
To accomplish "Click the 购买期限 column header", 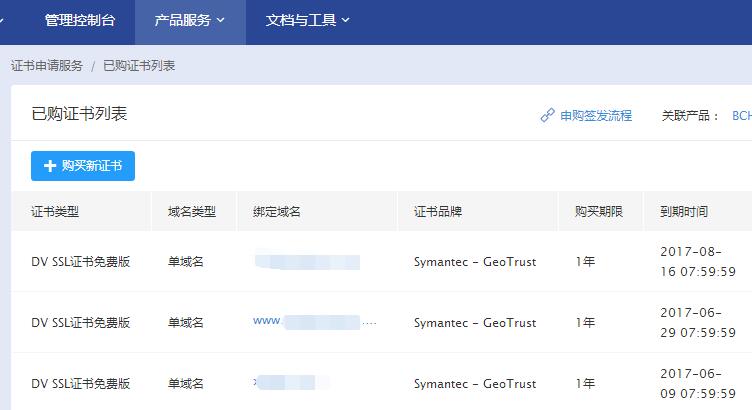I will coord(599,212).
